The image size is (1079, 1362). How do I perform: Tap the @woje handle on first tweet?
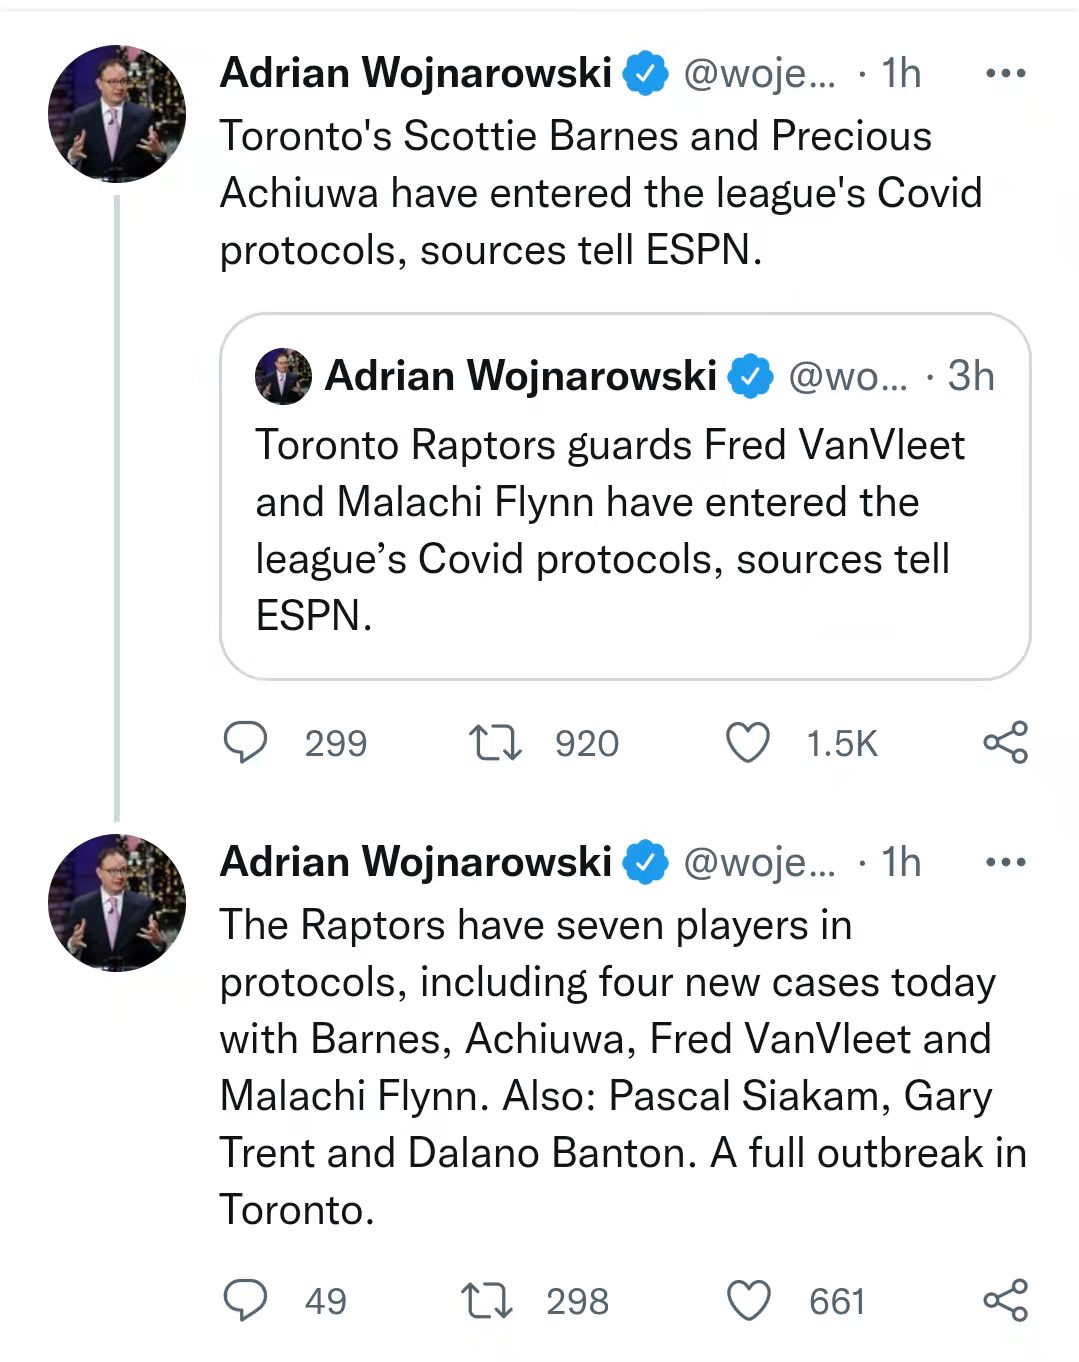pyautogui.click(x=759, y=74)
